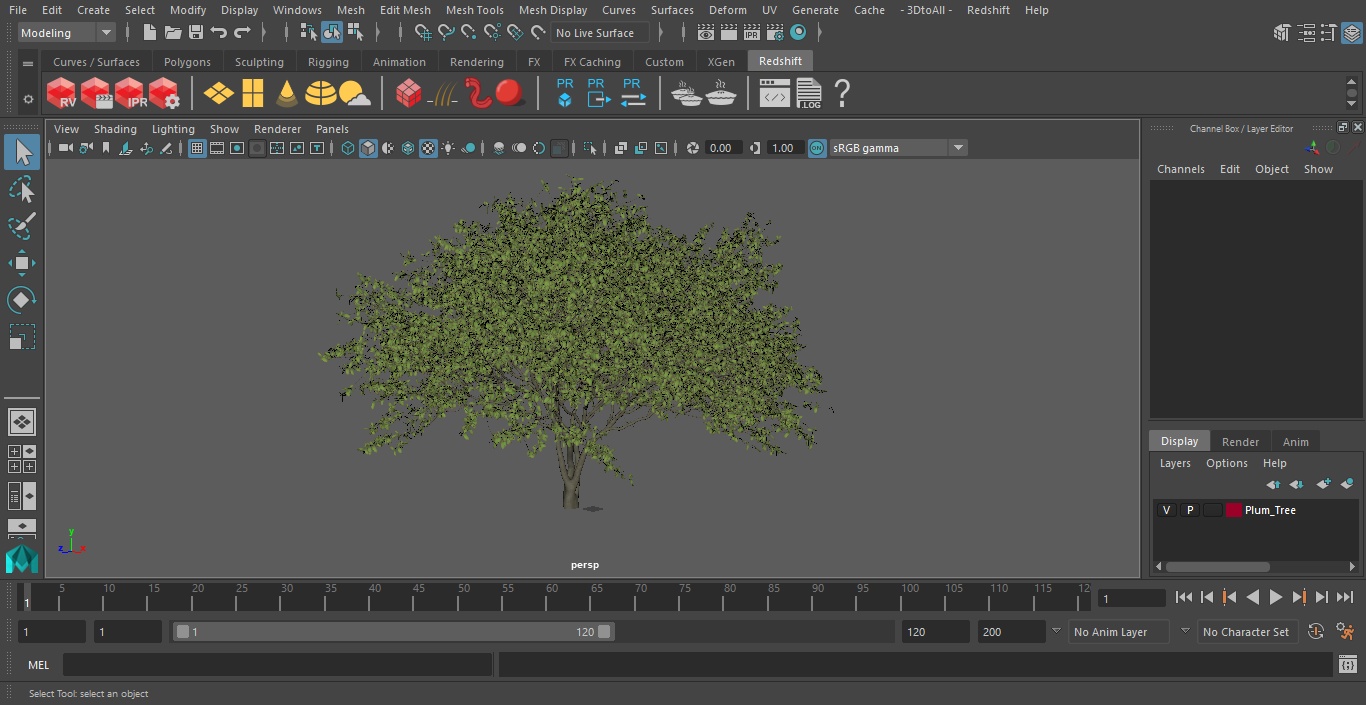Viewport: 1366px width, 705px height.
Task: Open the Modeling menu set dropdown
Action: tap(67, 33)
